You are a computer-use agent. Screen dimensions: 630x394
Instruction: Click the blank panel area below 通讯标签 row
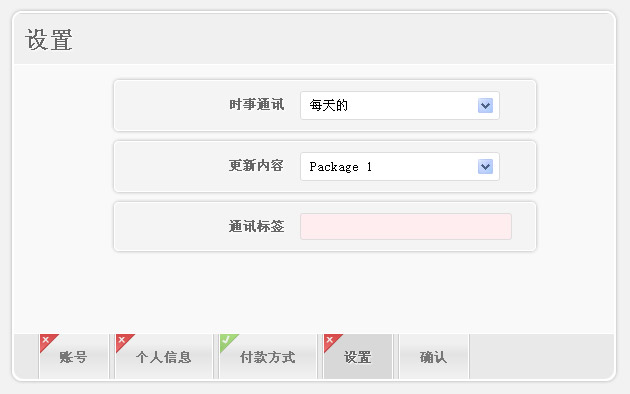pyautogui.click(x=314, y=292)
